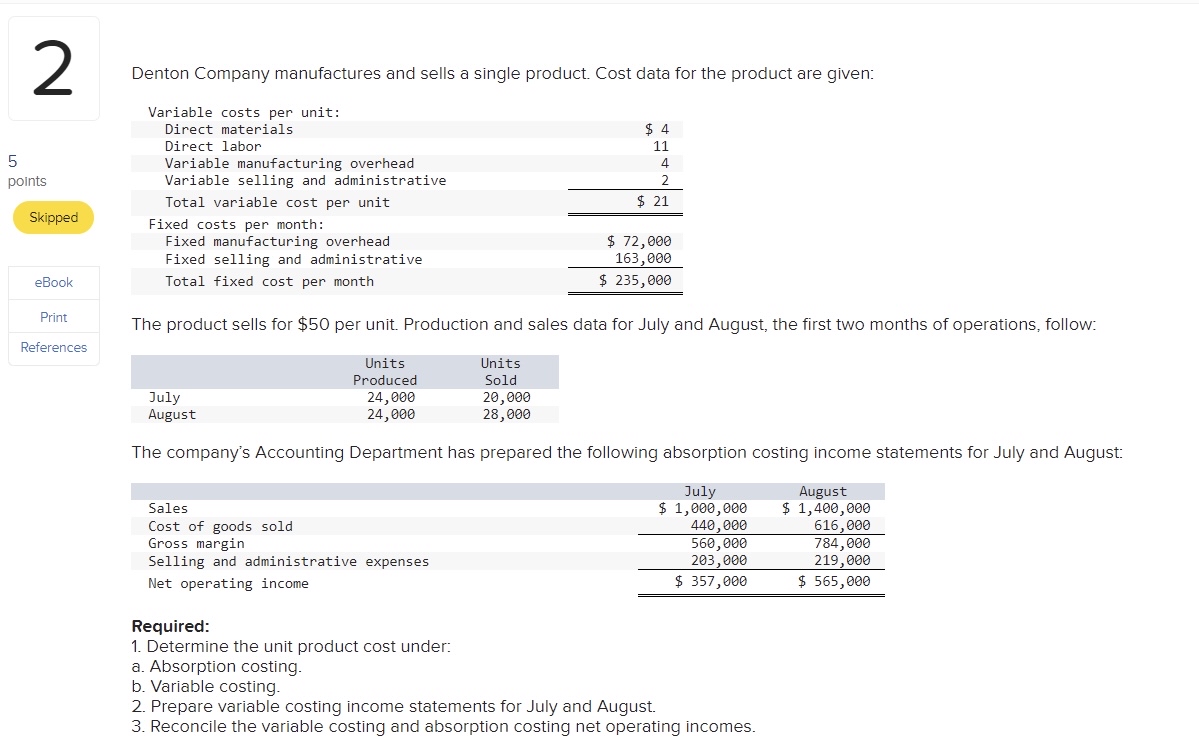This screenshot has width=1199, height=748.
Task: Click the August column header in income statement
Action: [823, 491]
